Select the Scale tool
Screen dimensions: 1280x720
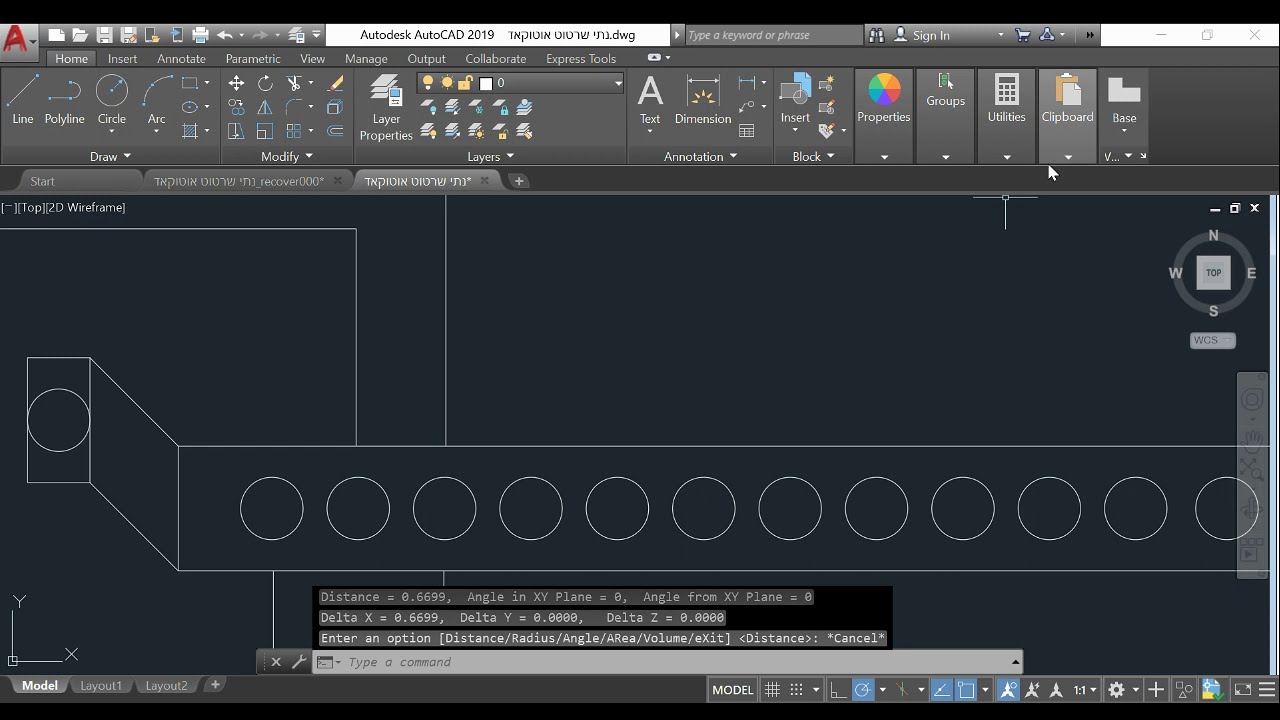(265, 131)
